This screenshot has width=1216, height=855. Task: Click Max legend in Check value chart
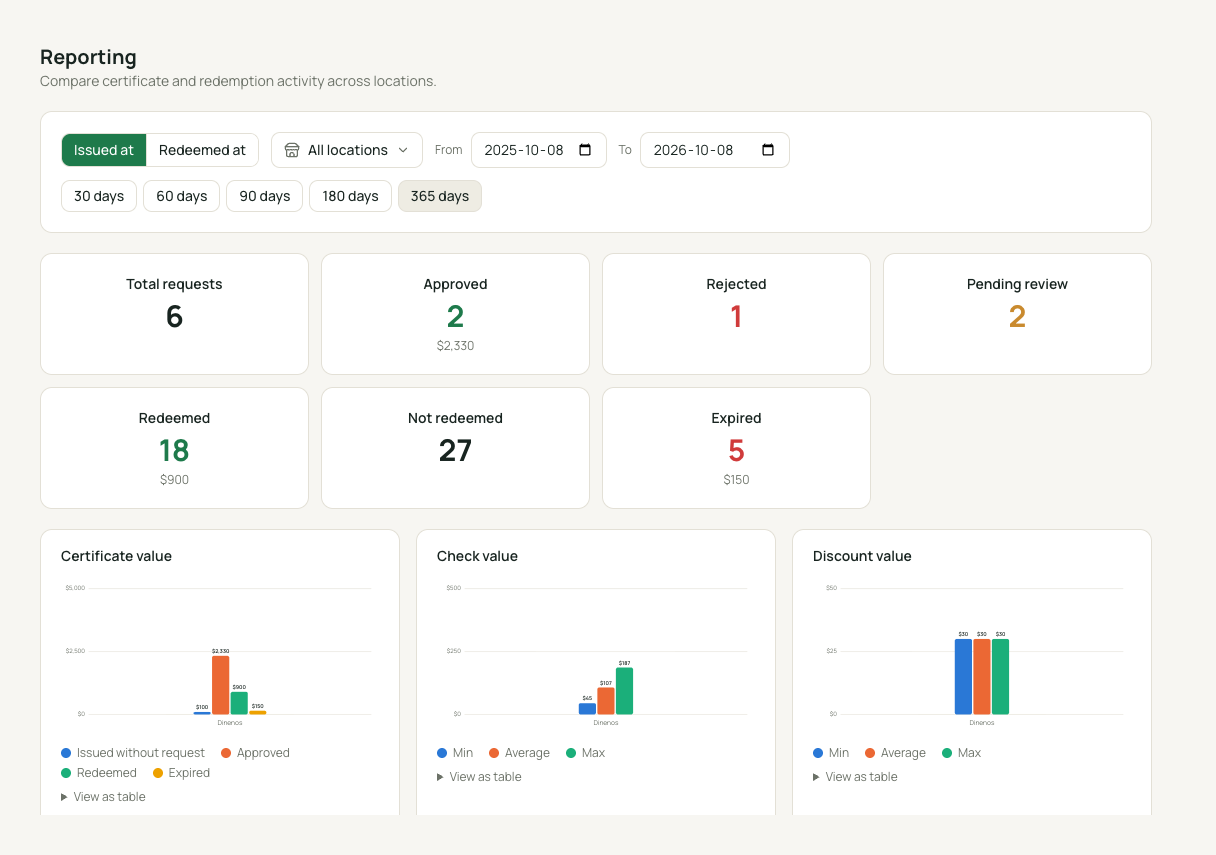[585, 753]
